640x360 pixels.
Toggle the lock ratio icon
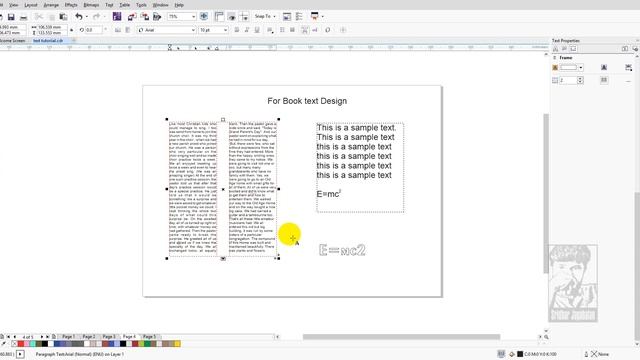pyautogui.click(x=72, y=30)
